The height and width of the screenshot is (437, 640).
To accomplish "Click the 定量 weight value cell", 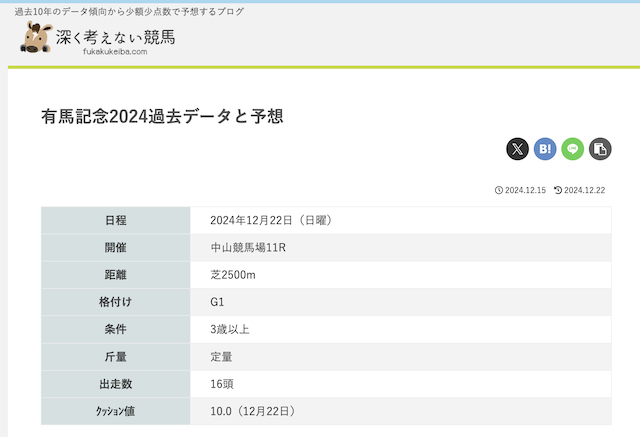I will click(221, 356).
